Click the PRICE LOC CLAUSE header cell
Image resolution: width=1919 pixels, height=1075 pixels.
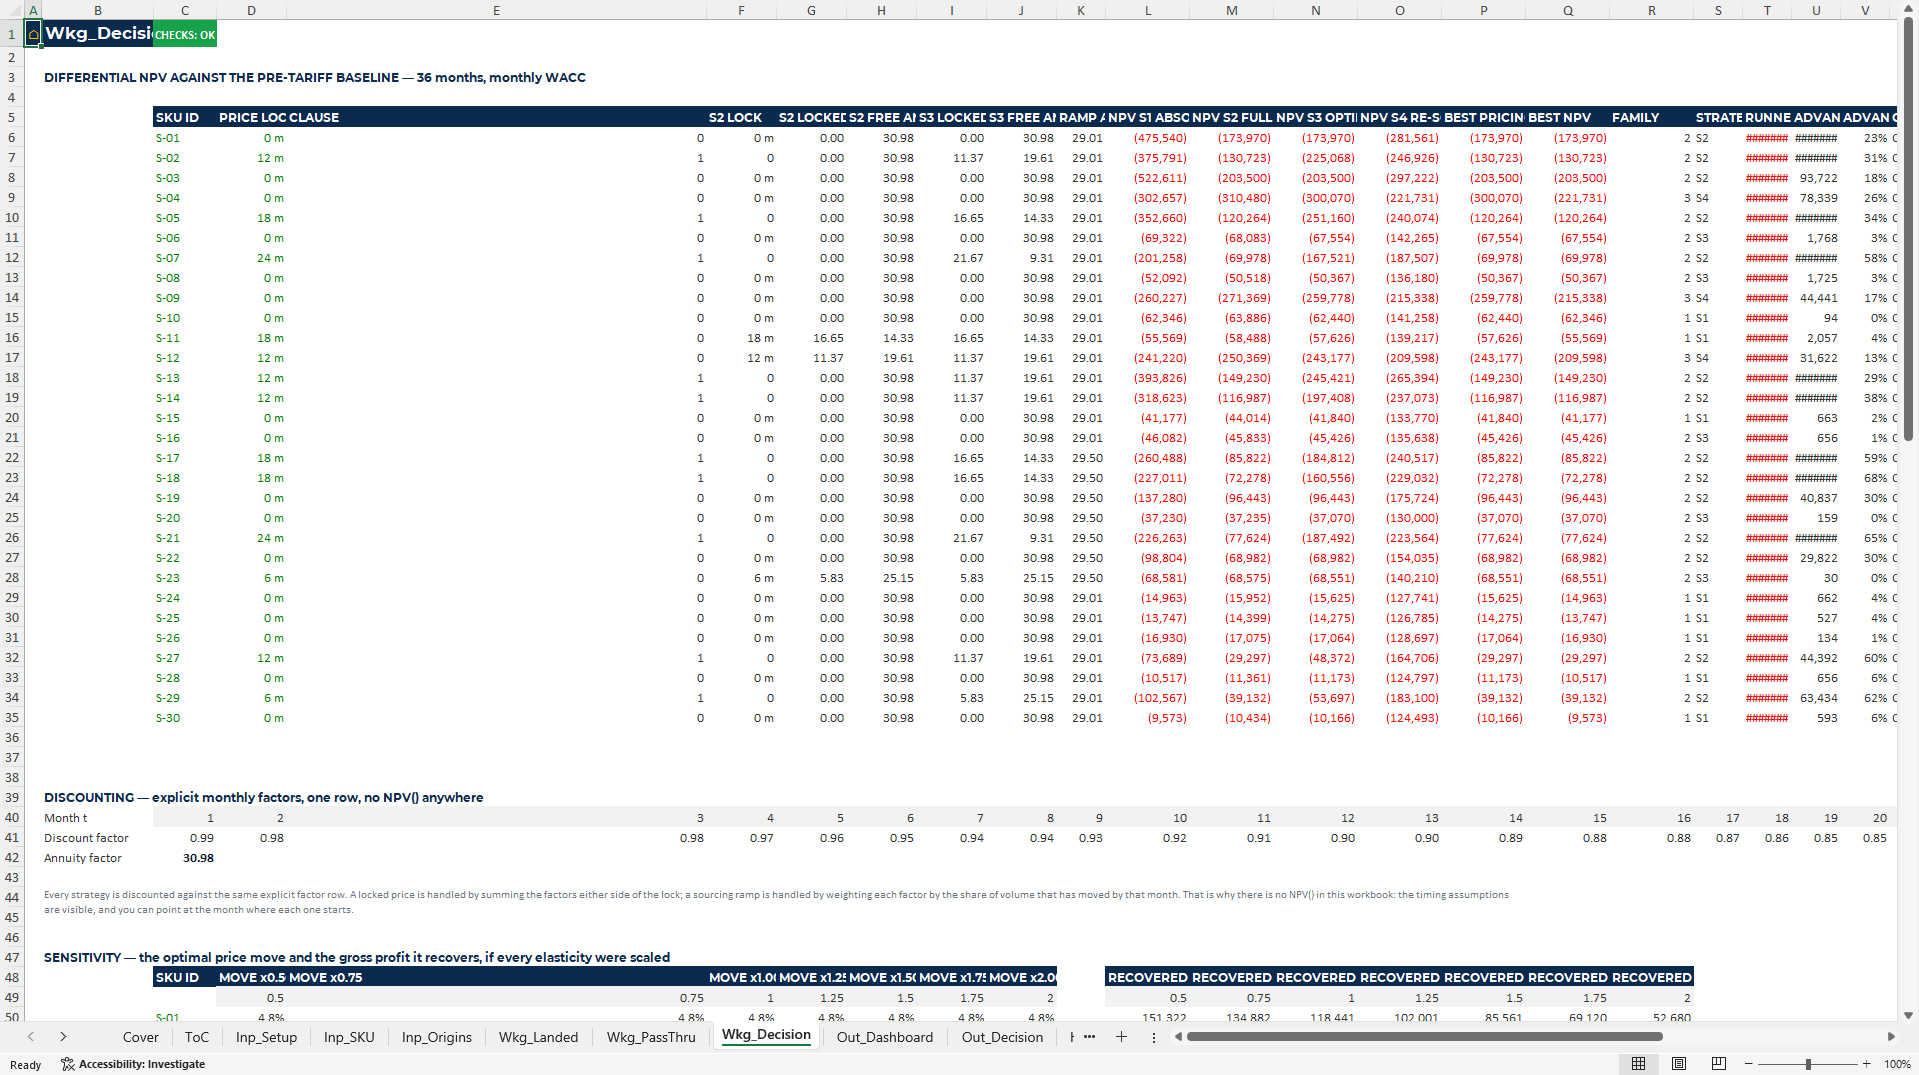(x=279, y=117)
